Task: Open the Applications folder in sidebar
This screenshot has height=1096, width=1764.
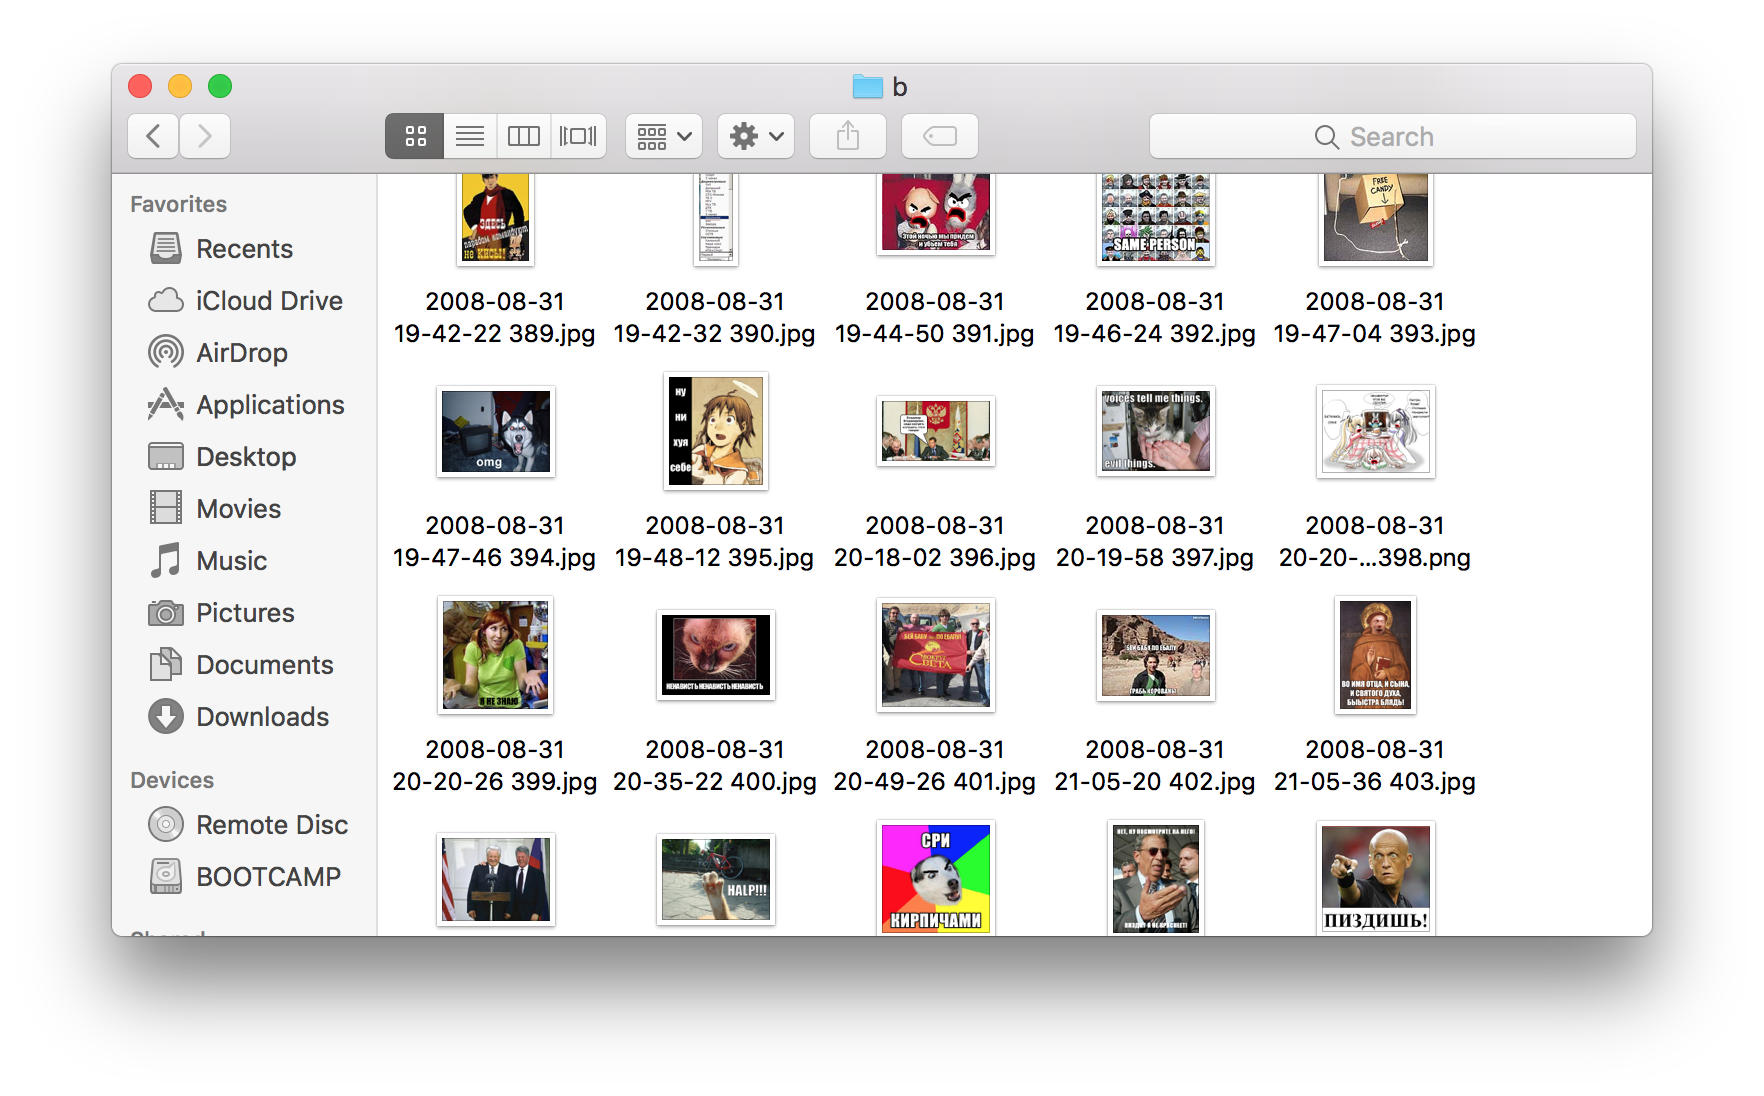Action: click(245, 405)
